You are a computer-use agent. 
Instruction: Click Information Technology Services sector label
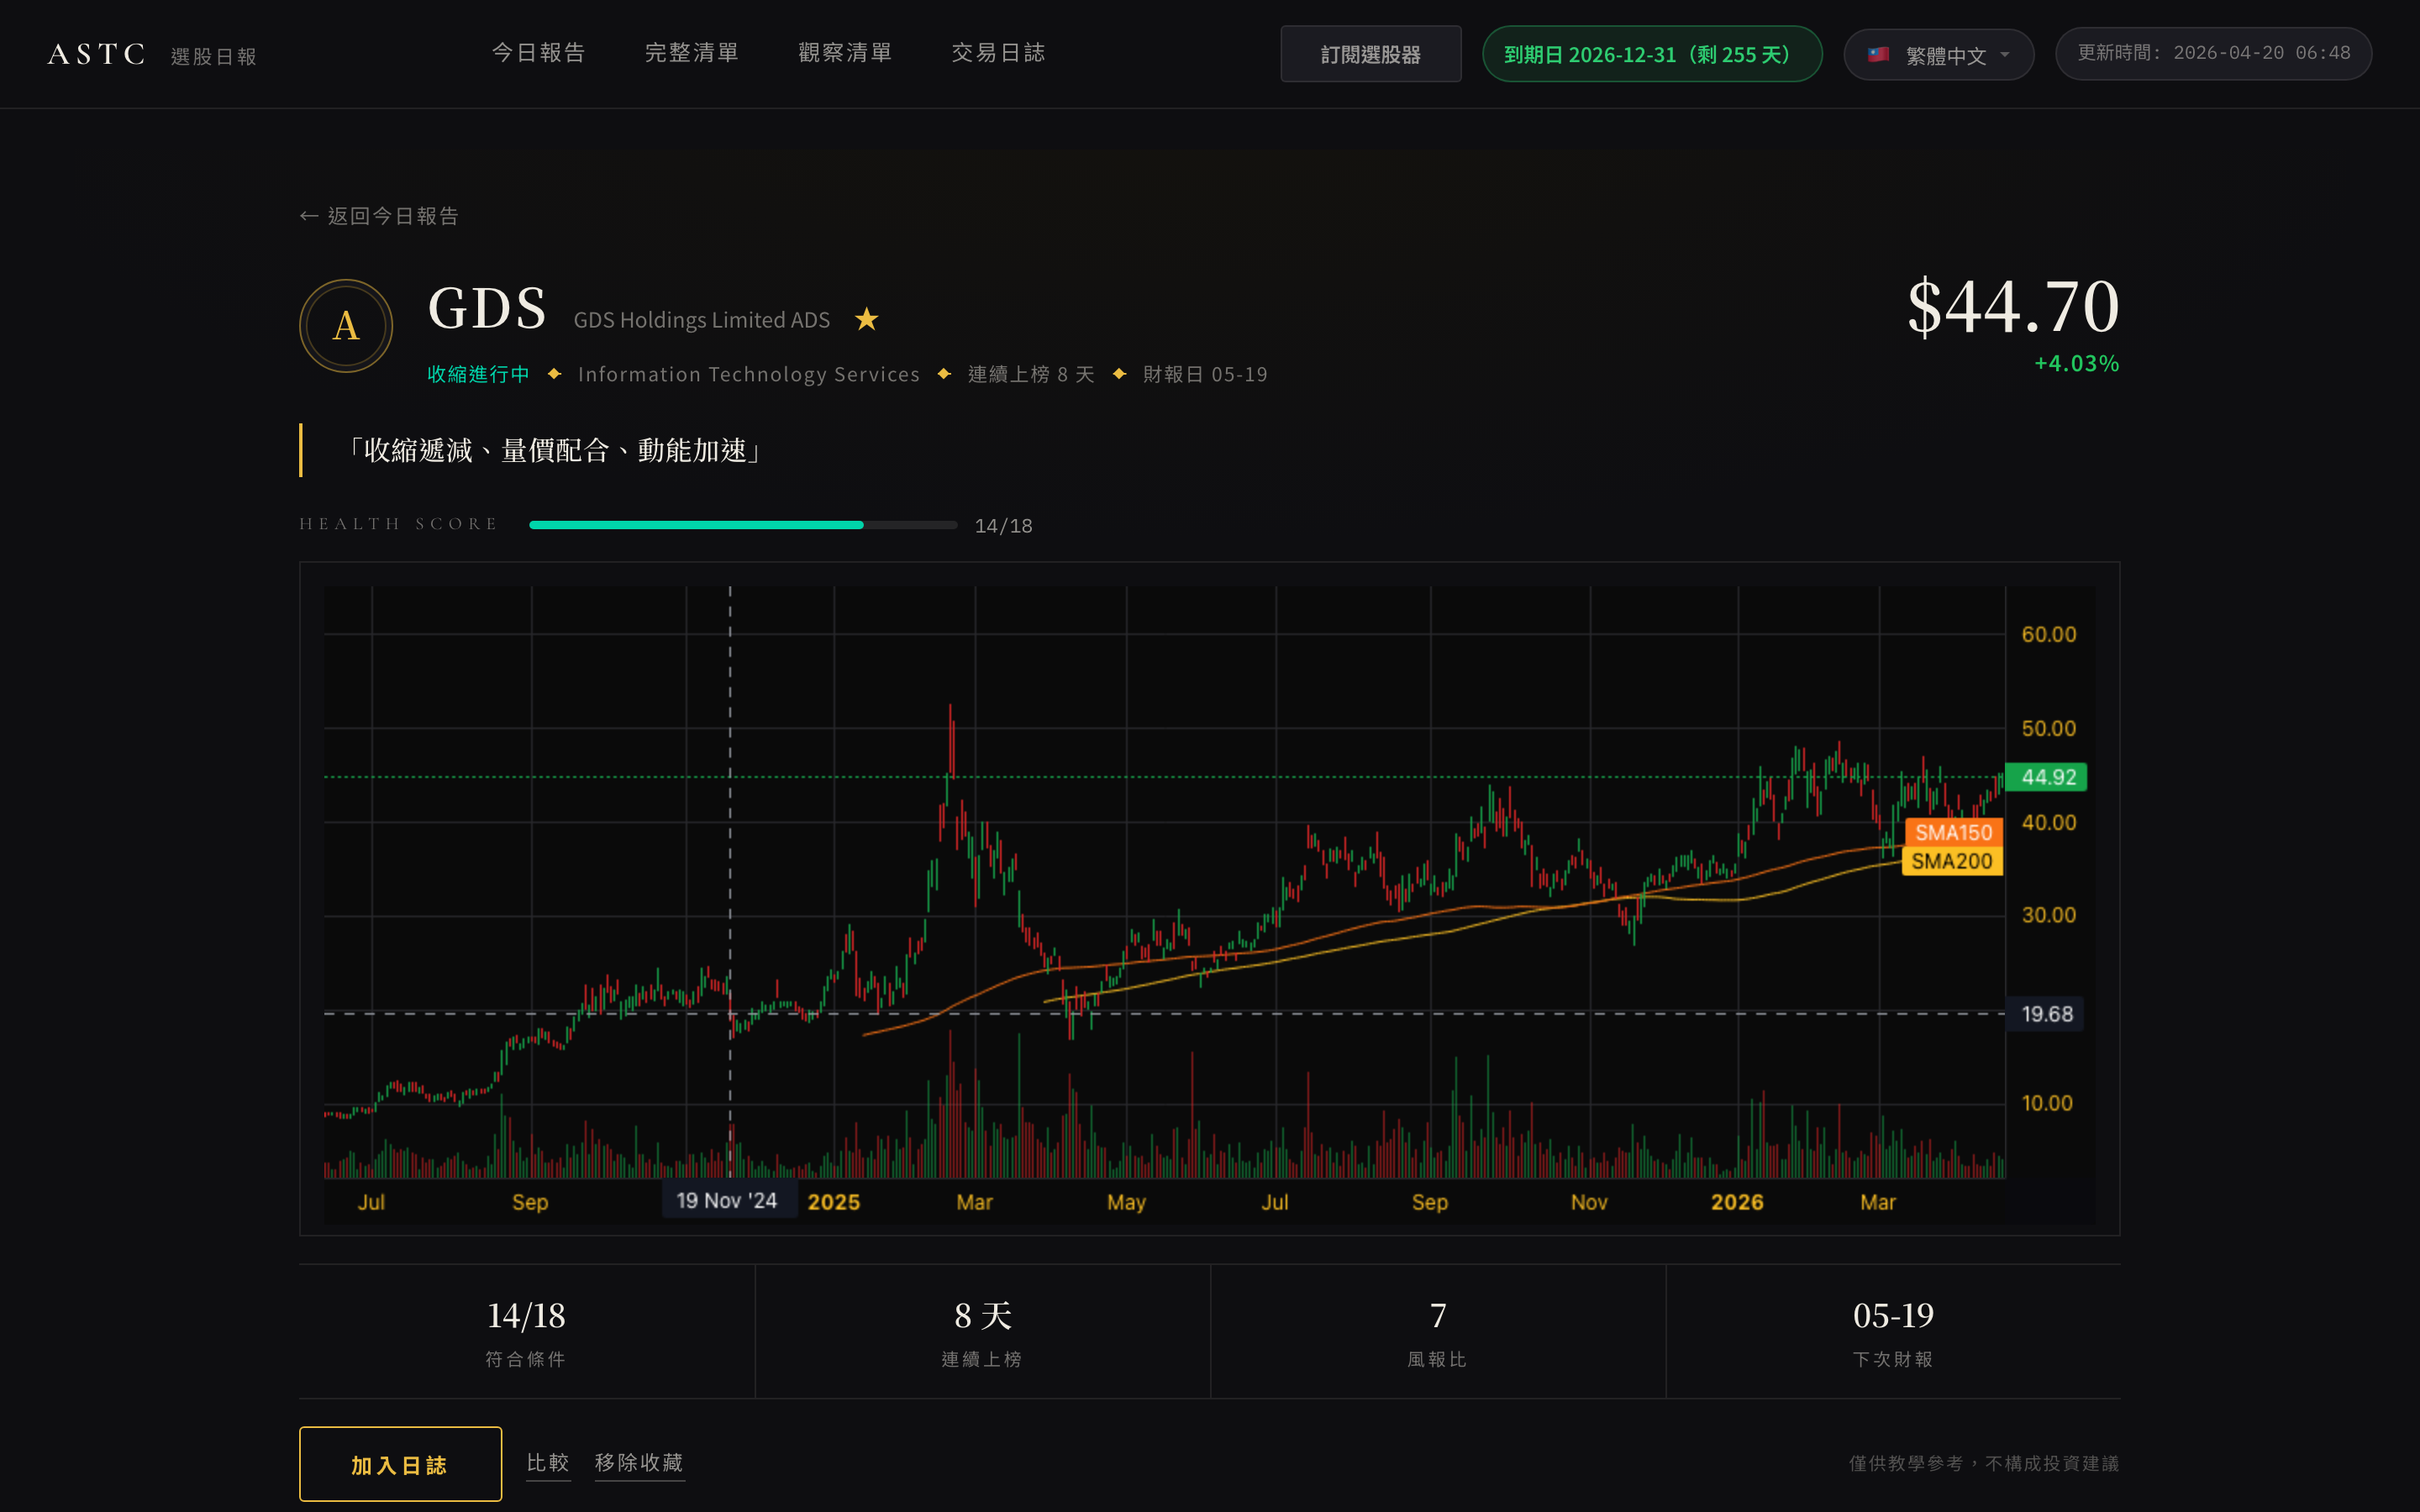(x=748, y=374)
